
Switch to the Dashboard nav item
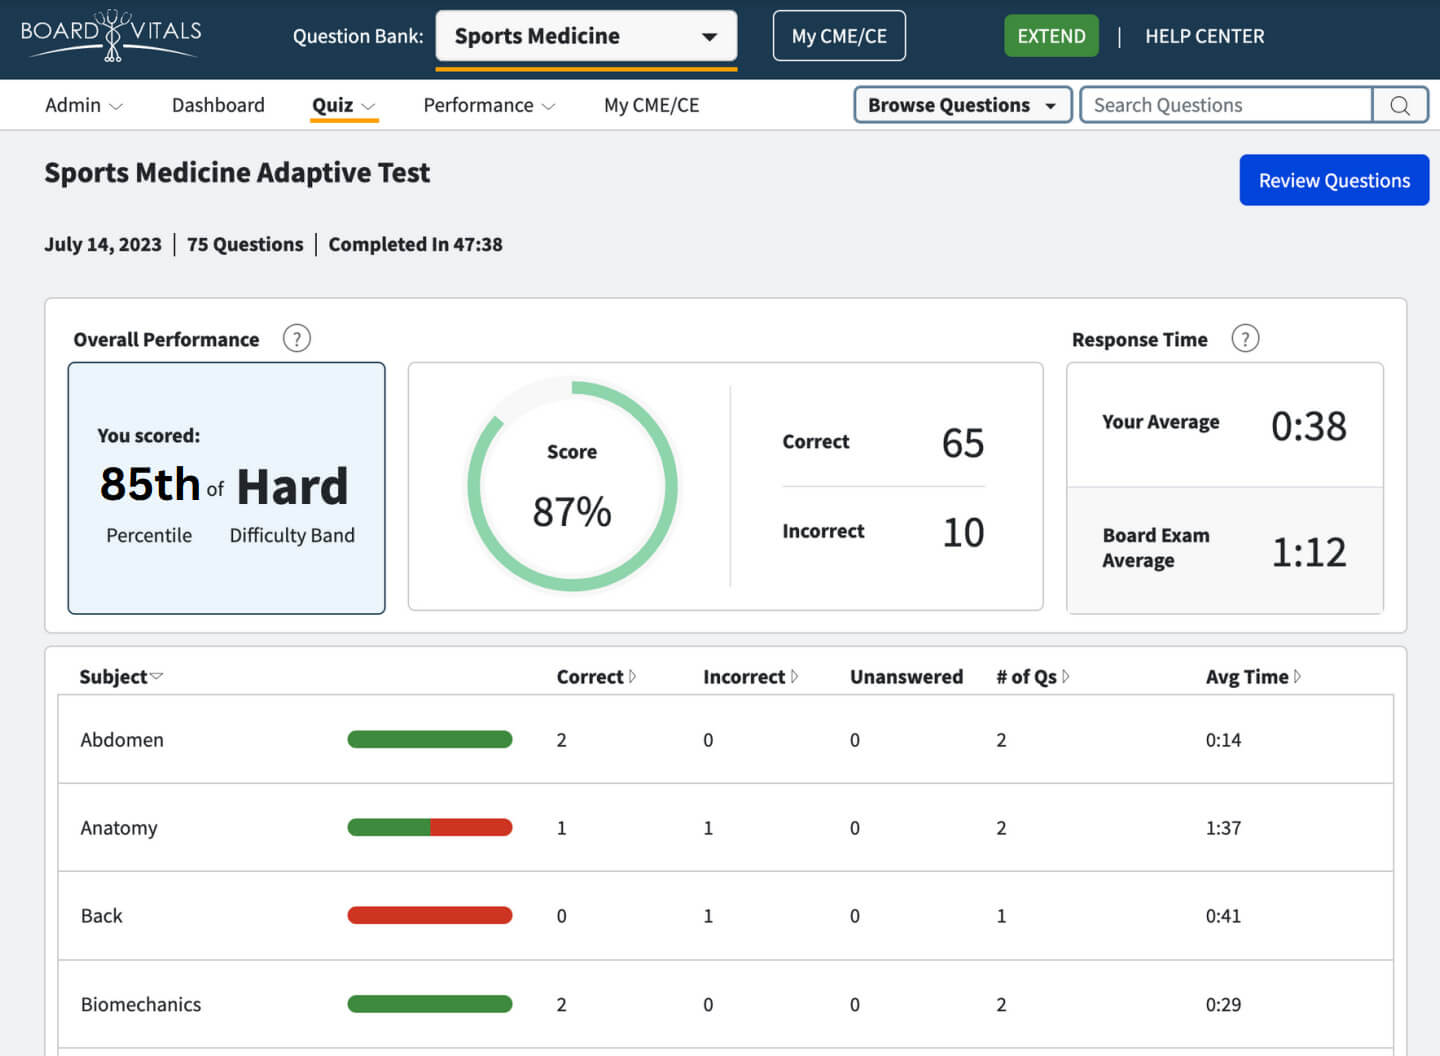218,104
